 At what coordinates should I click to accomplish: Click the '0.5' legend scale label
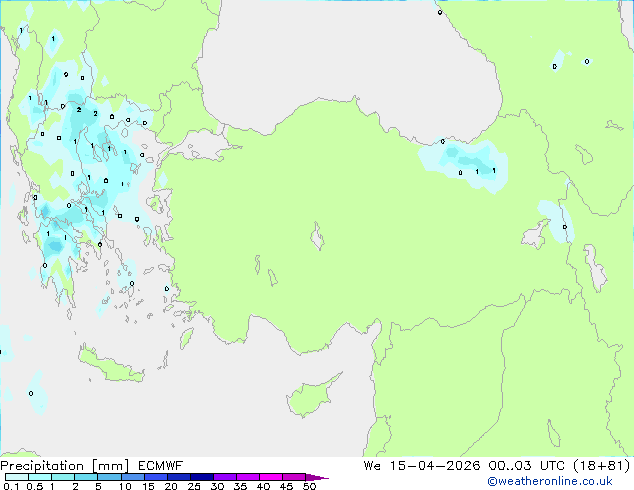point(35,486)
